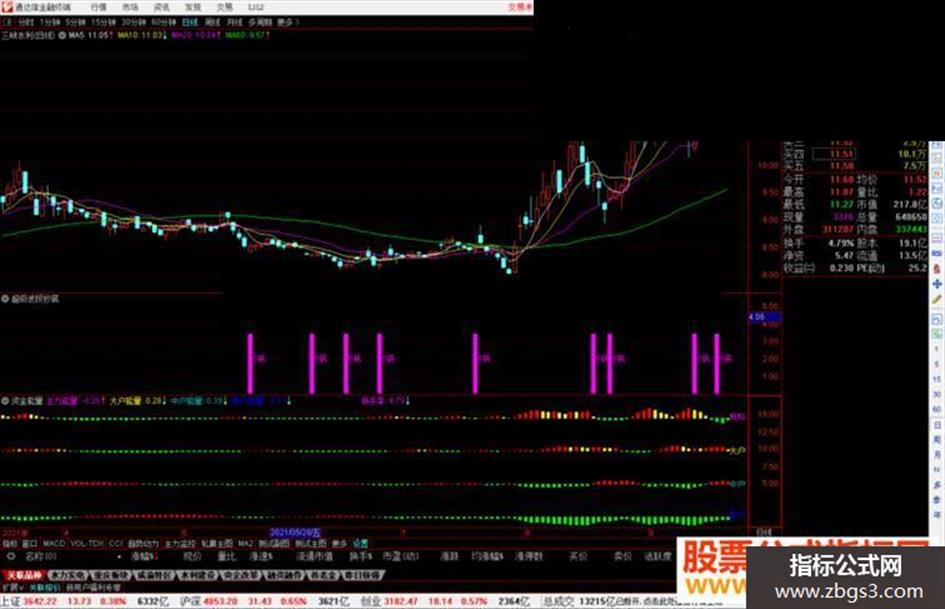Open the 行情 menu

[x=98, y=7]
